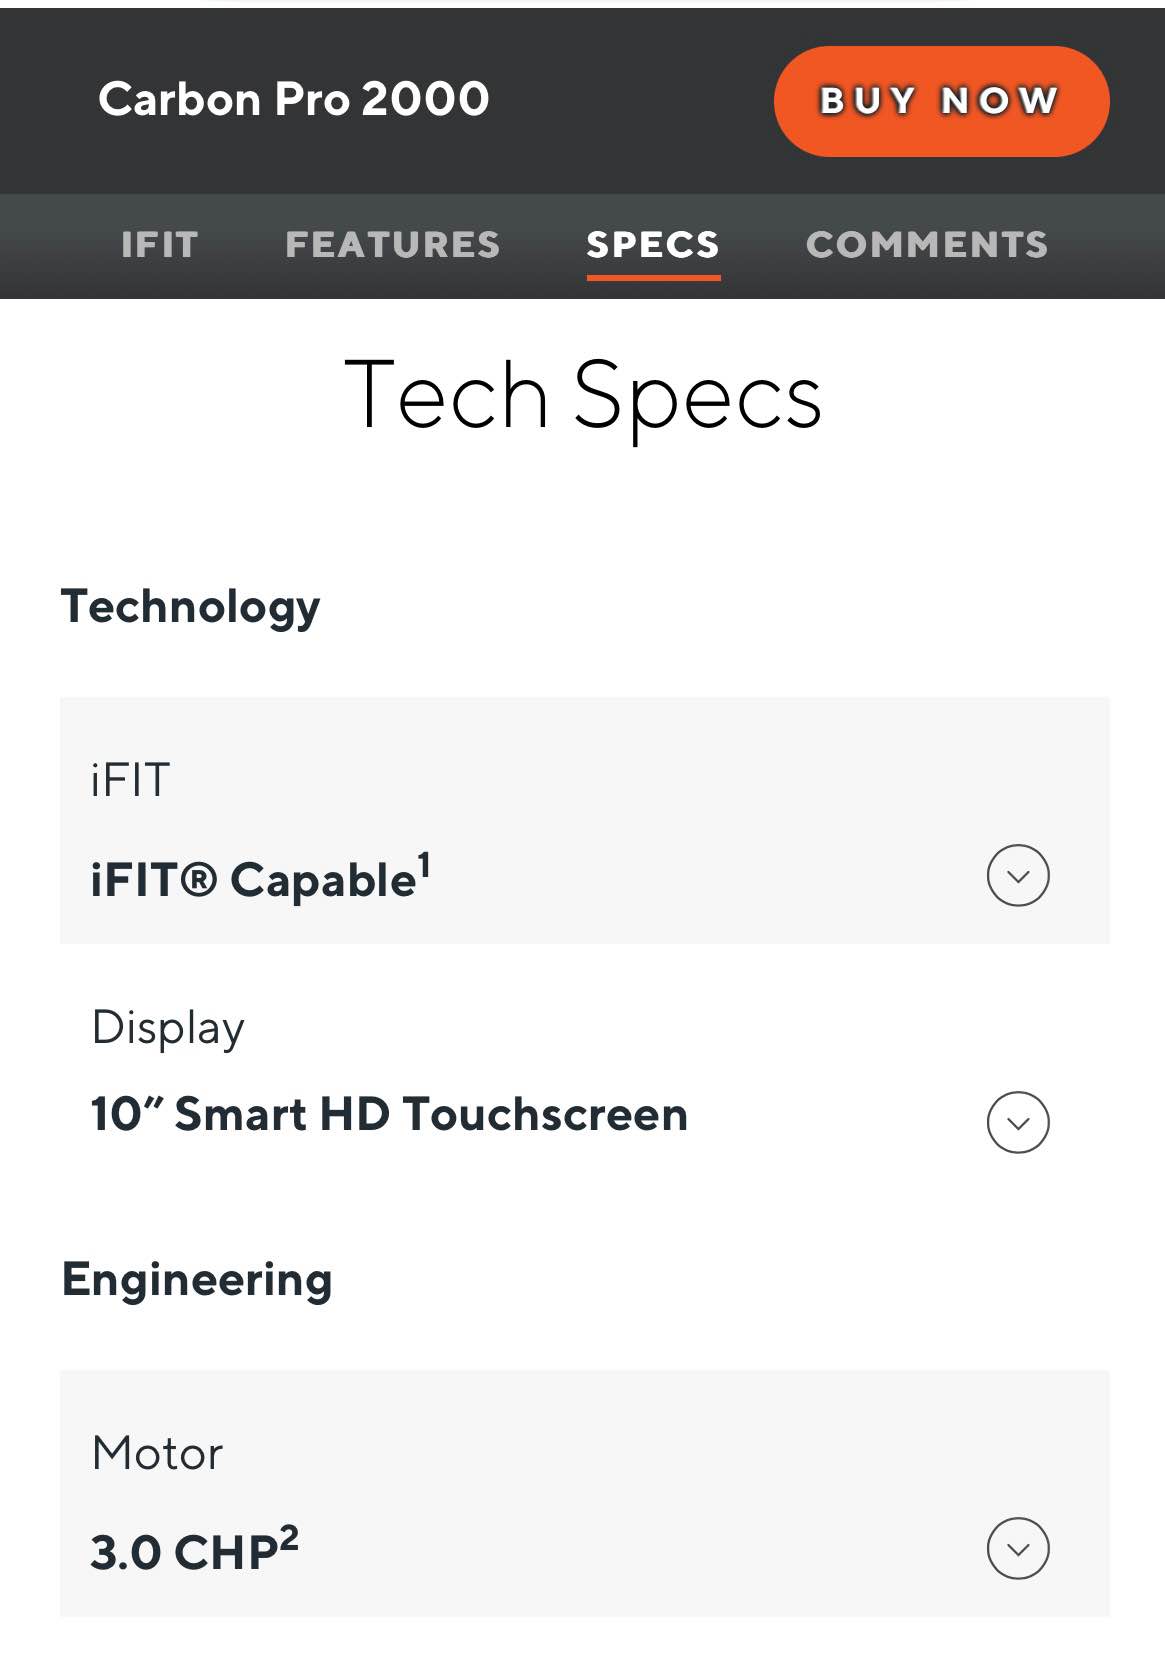
Task: Click the Display row label
Action: 168,1028
